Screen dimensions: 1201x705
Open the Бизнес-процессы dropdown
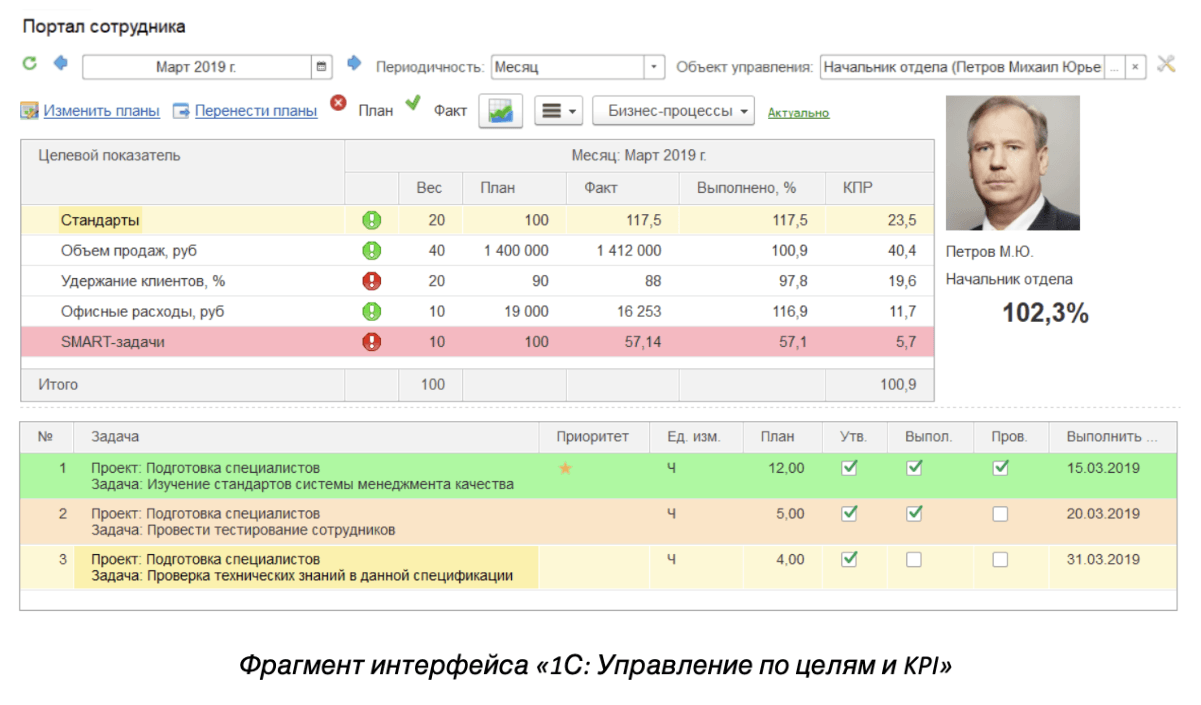[x=673, y=111]
